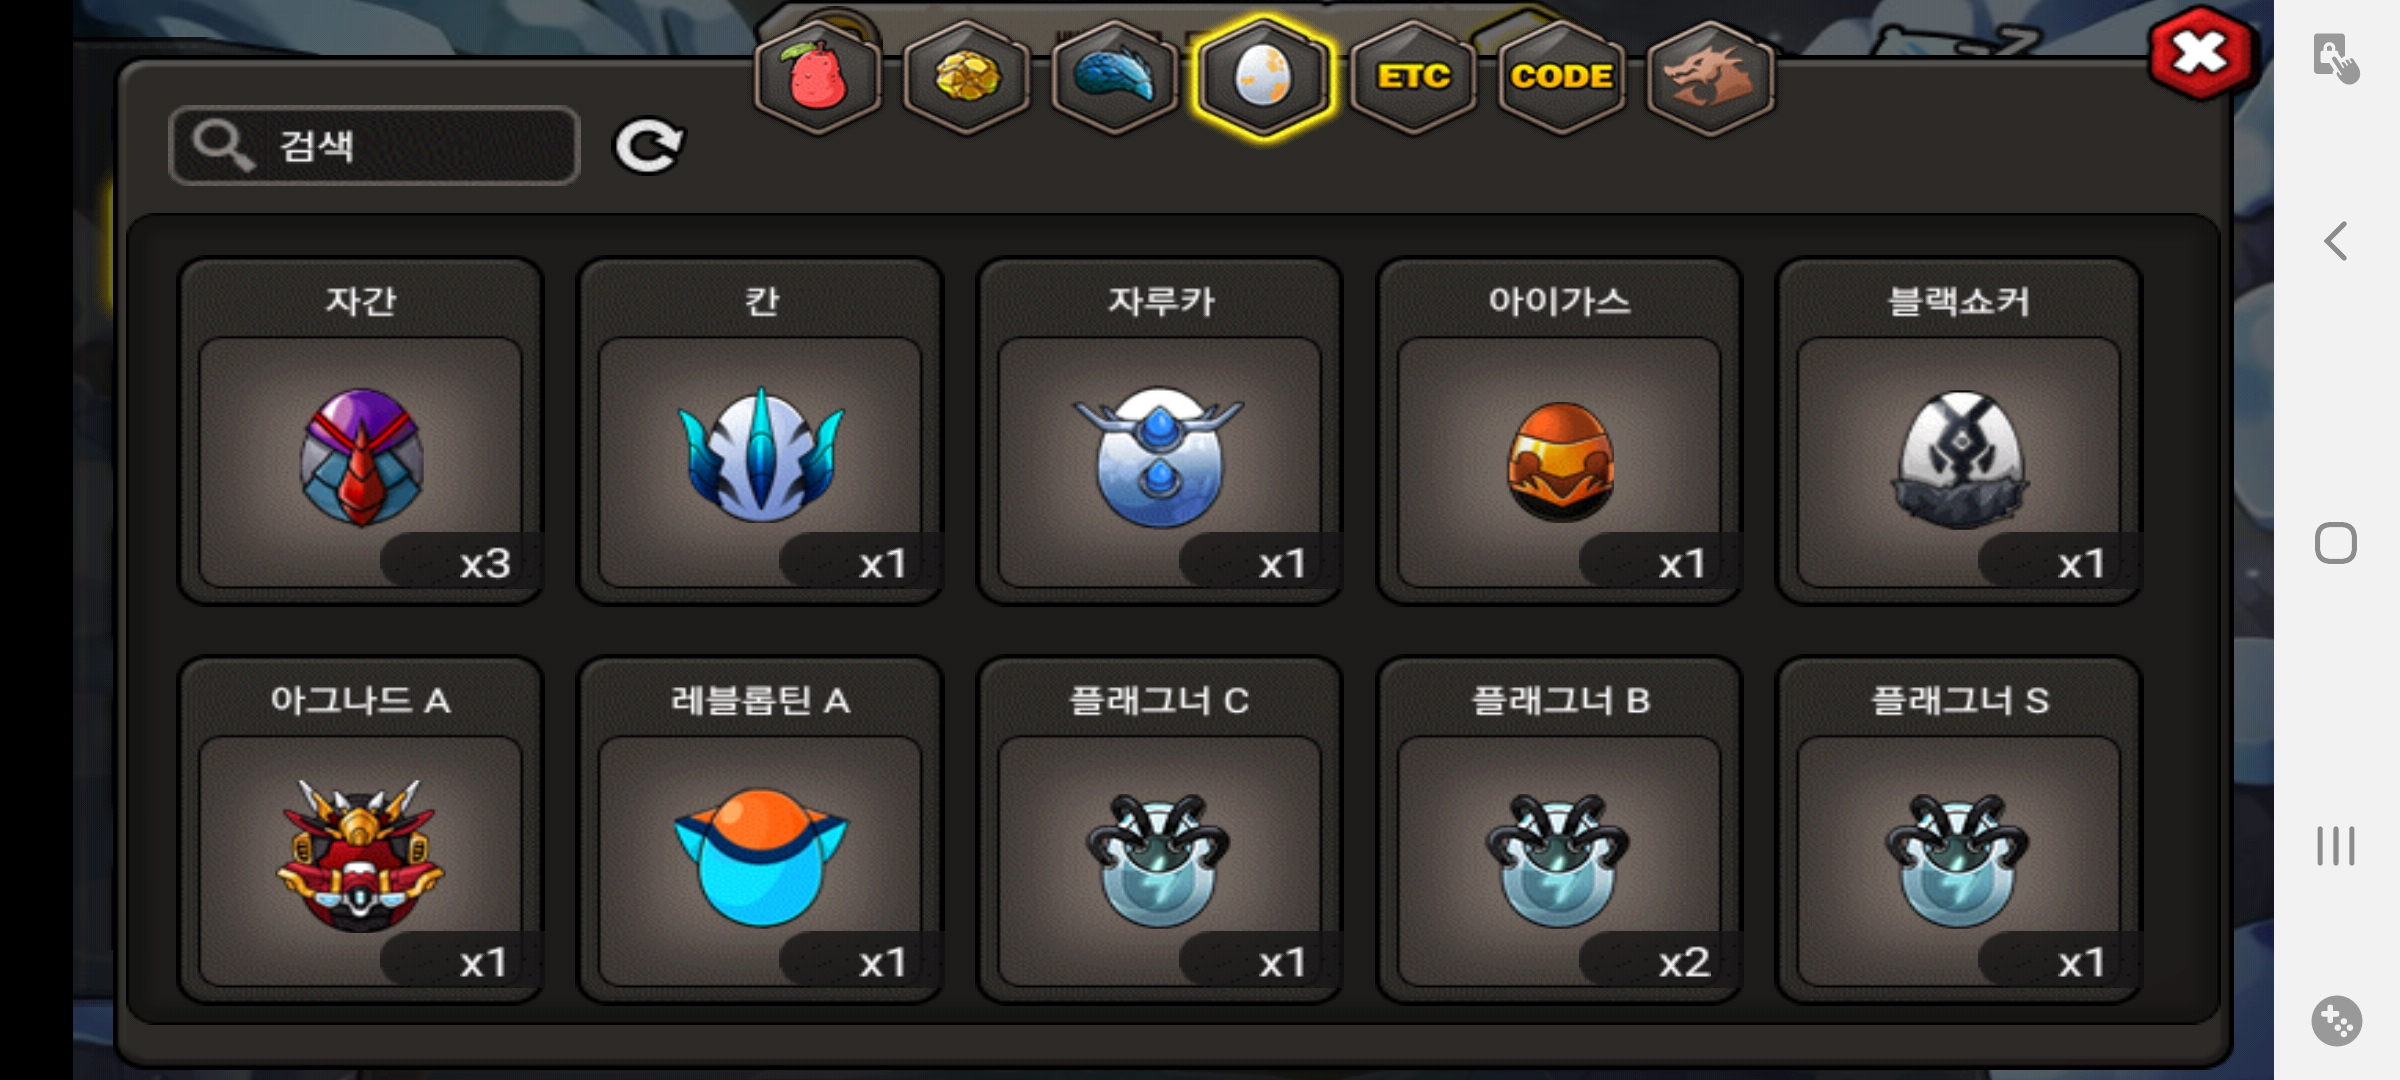This screenshot has height=1080, width=2400.
Task: Click the 검색 search field
Action: pos(374,145)
